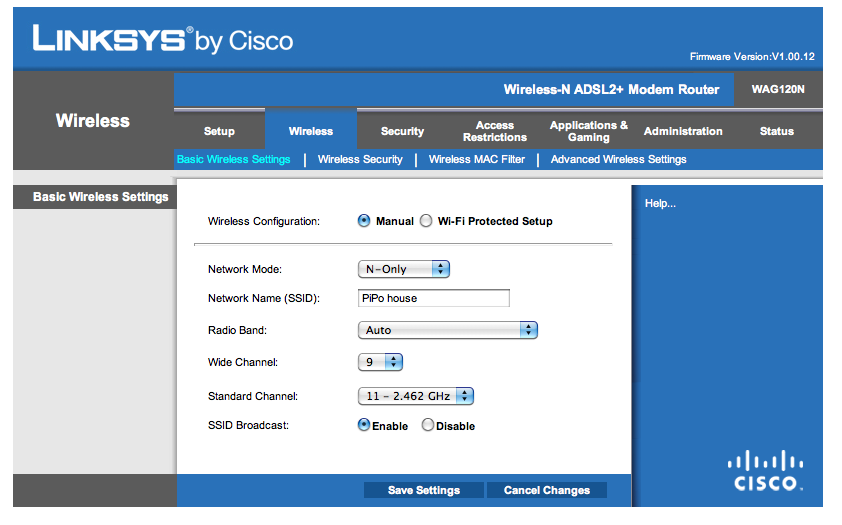Open the Standard Channel dropdown

point(416,396)
